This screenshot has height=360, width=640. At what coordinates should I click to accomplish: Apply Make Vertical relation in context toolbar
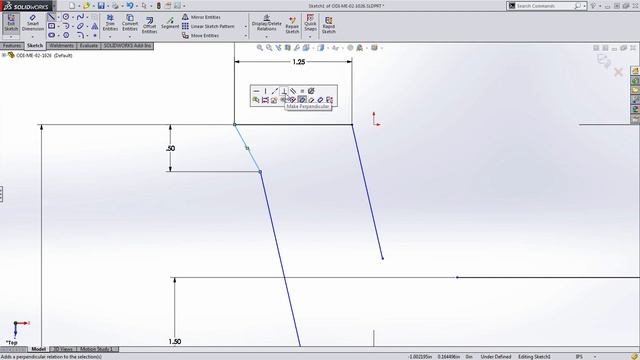click(266, 91)
